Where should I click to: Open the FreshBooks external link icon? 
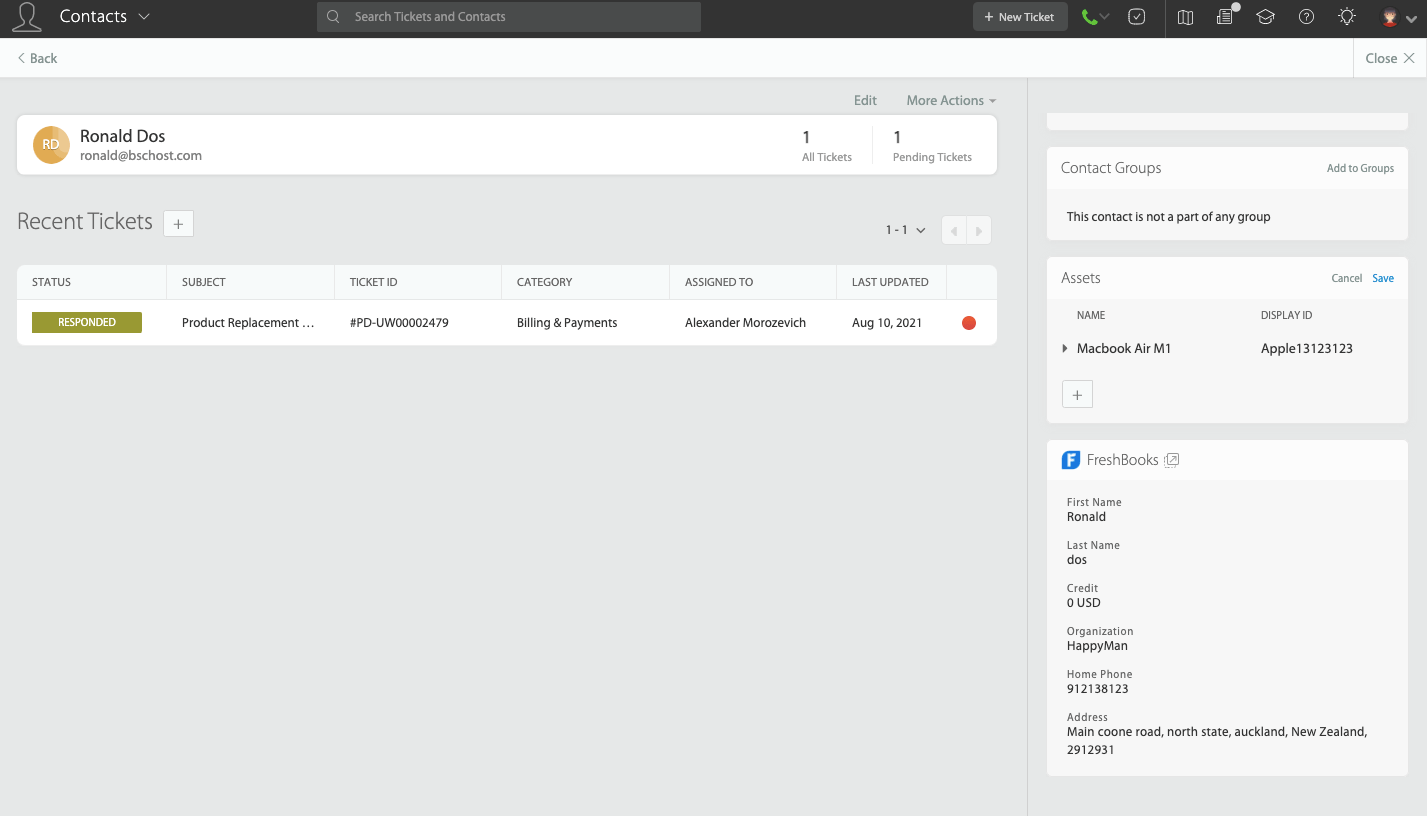[1171, 459]
